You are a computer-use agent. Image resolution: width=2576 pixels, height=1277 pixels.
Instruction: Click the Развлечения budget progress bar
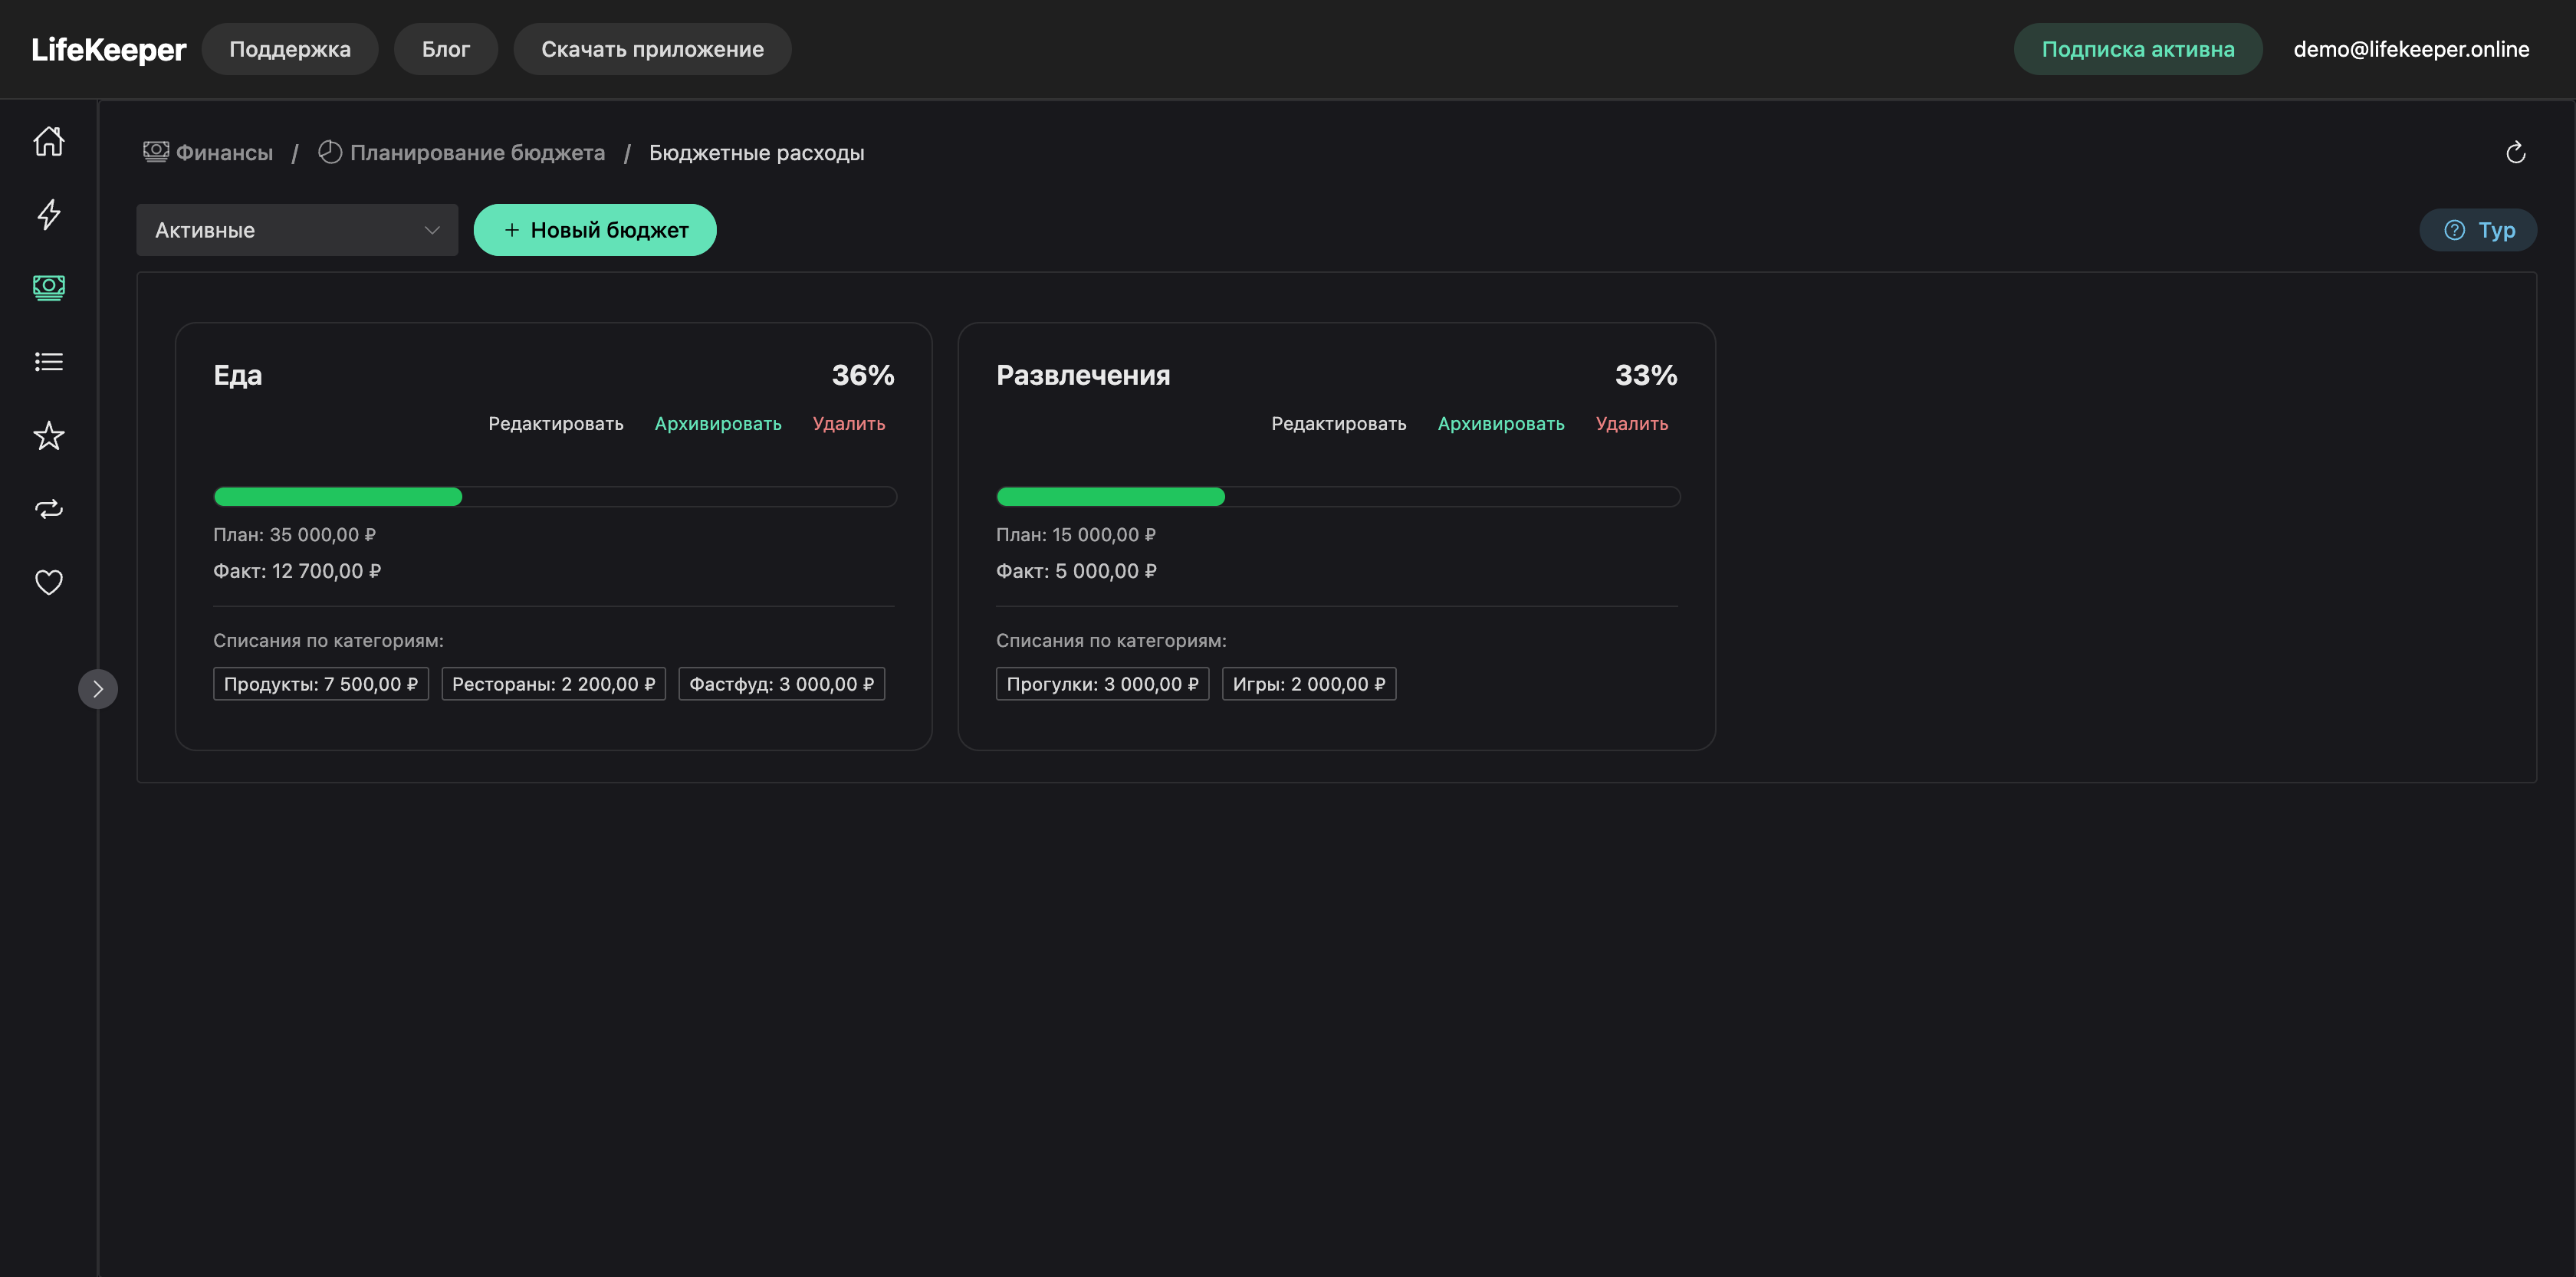(1338, 497)
